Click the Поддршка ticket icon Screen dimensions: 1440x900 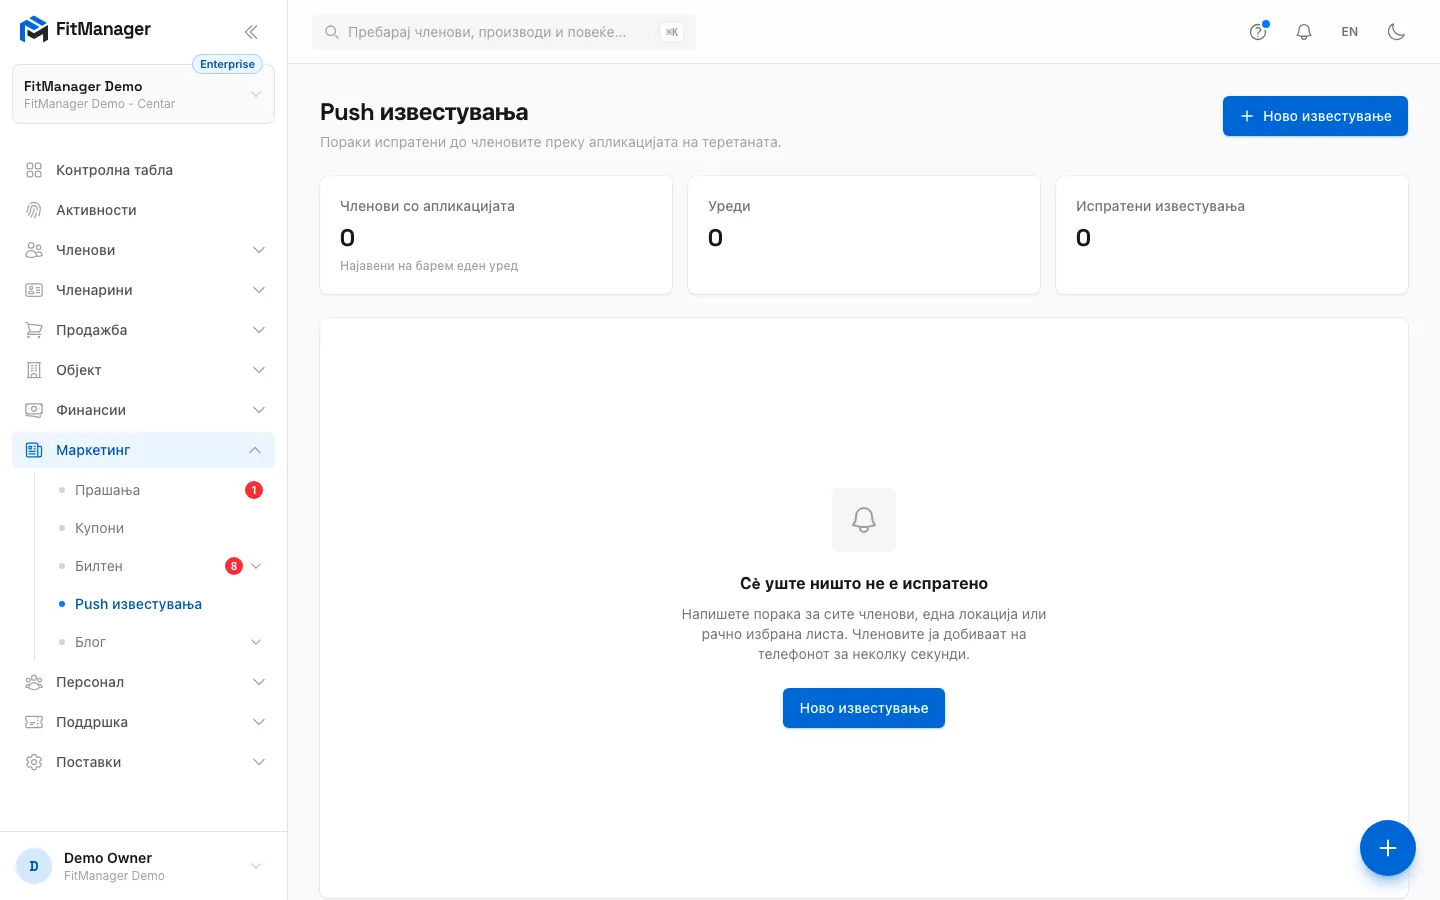tap(34, 722)
